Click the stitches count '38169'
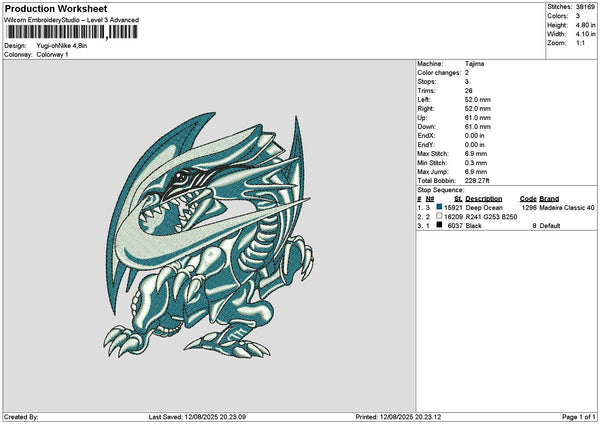Viewport: 600px width, 424px height. pos(585,7)
